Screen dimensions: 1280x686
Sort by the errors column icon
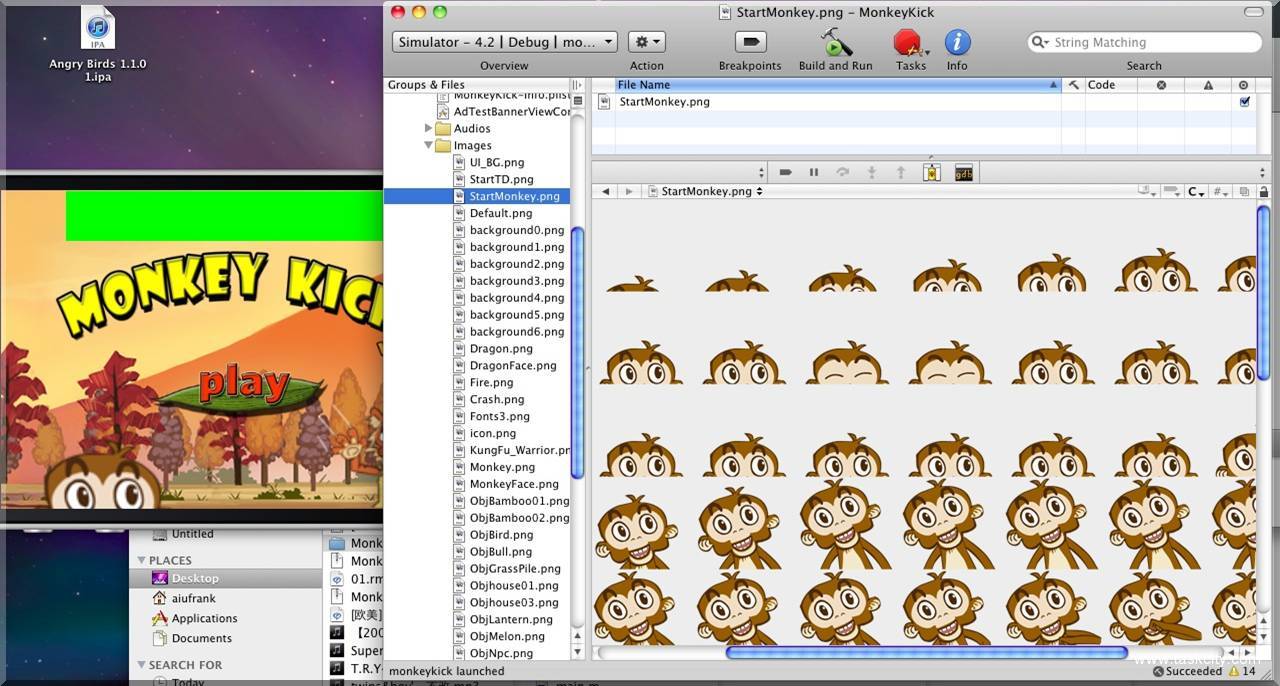1161,85
